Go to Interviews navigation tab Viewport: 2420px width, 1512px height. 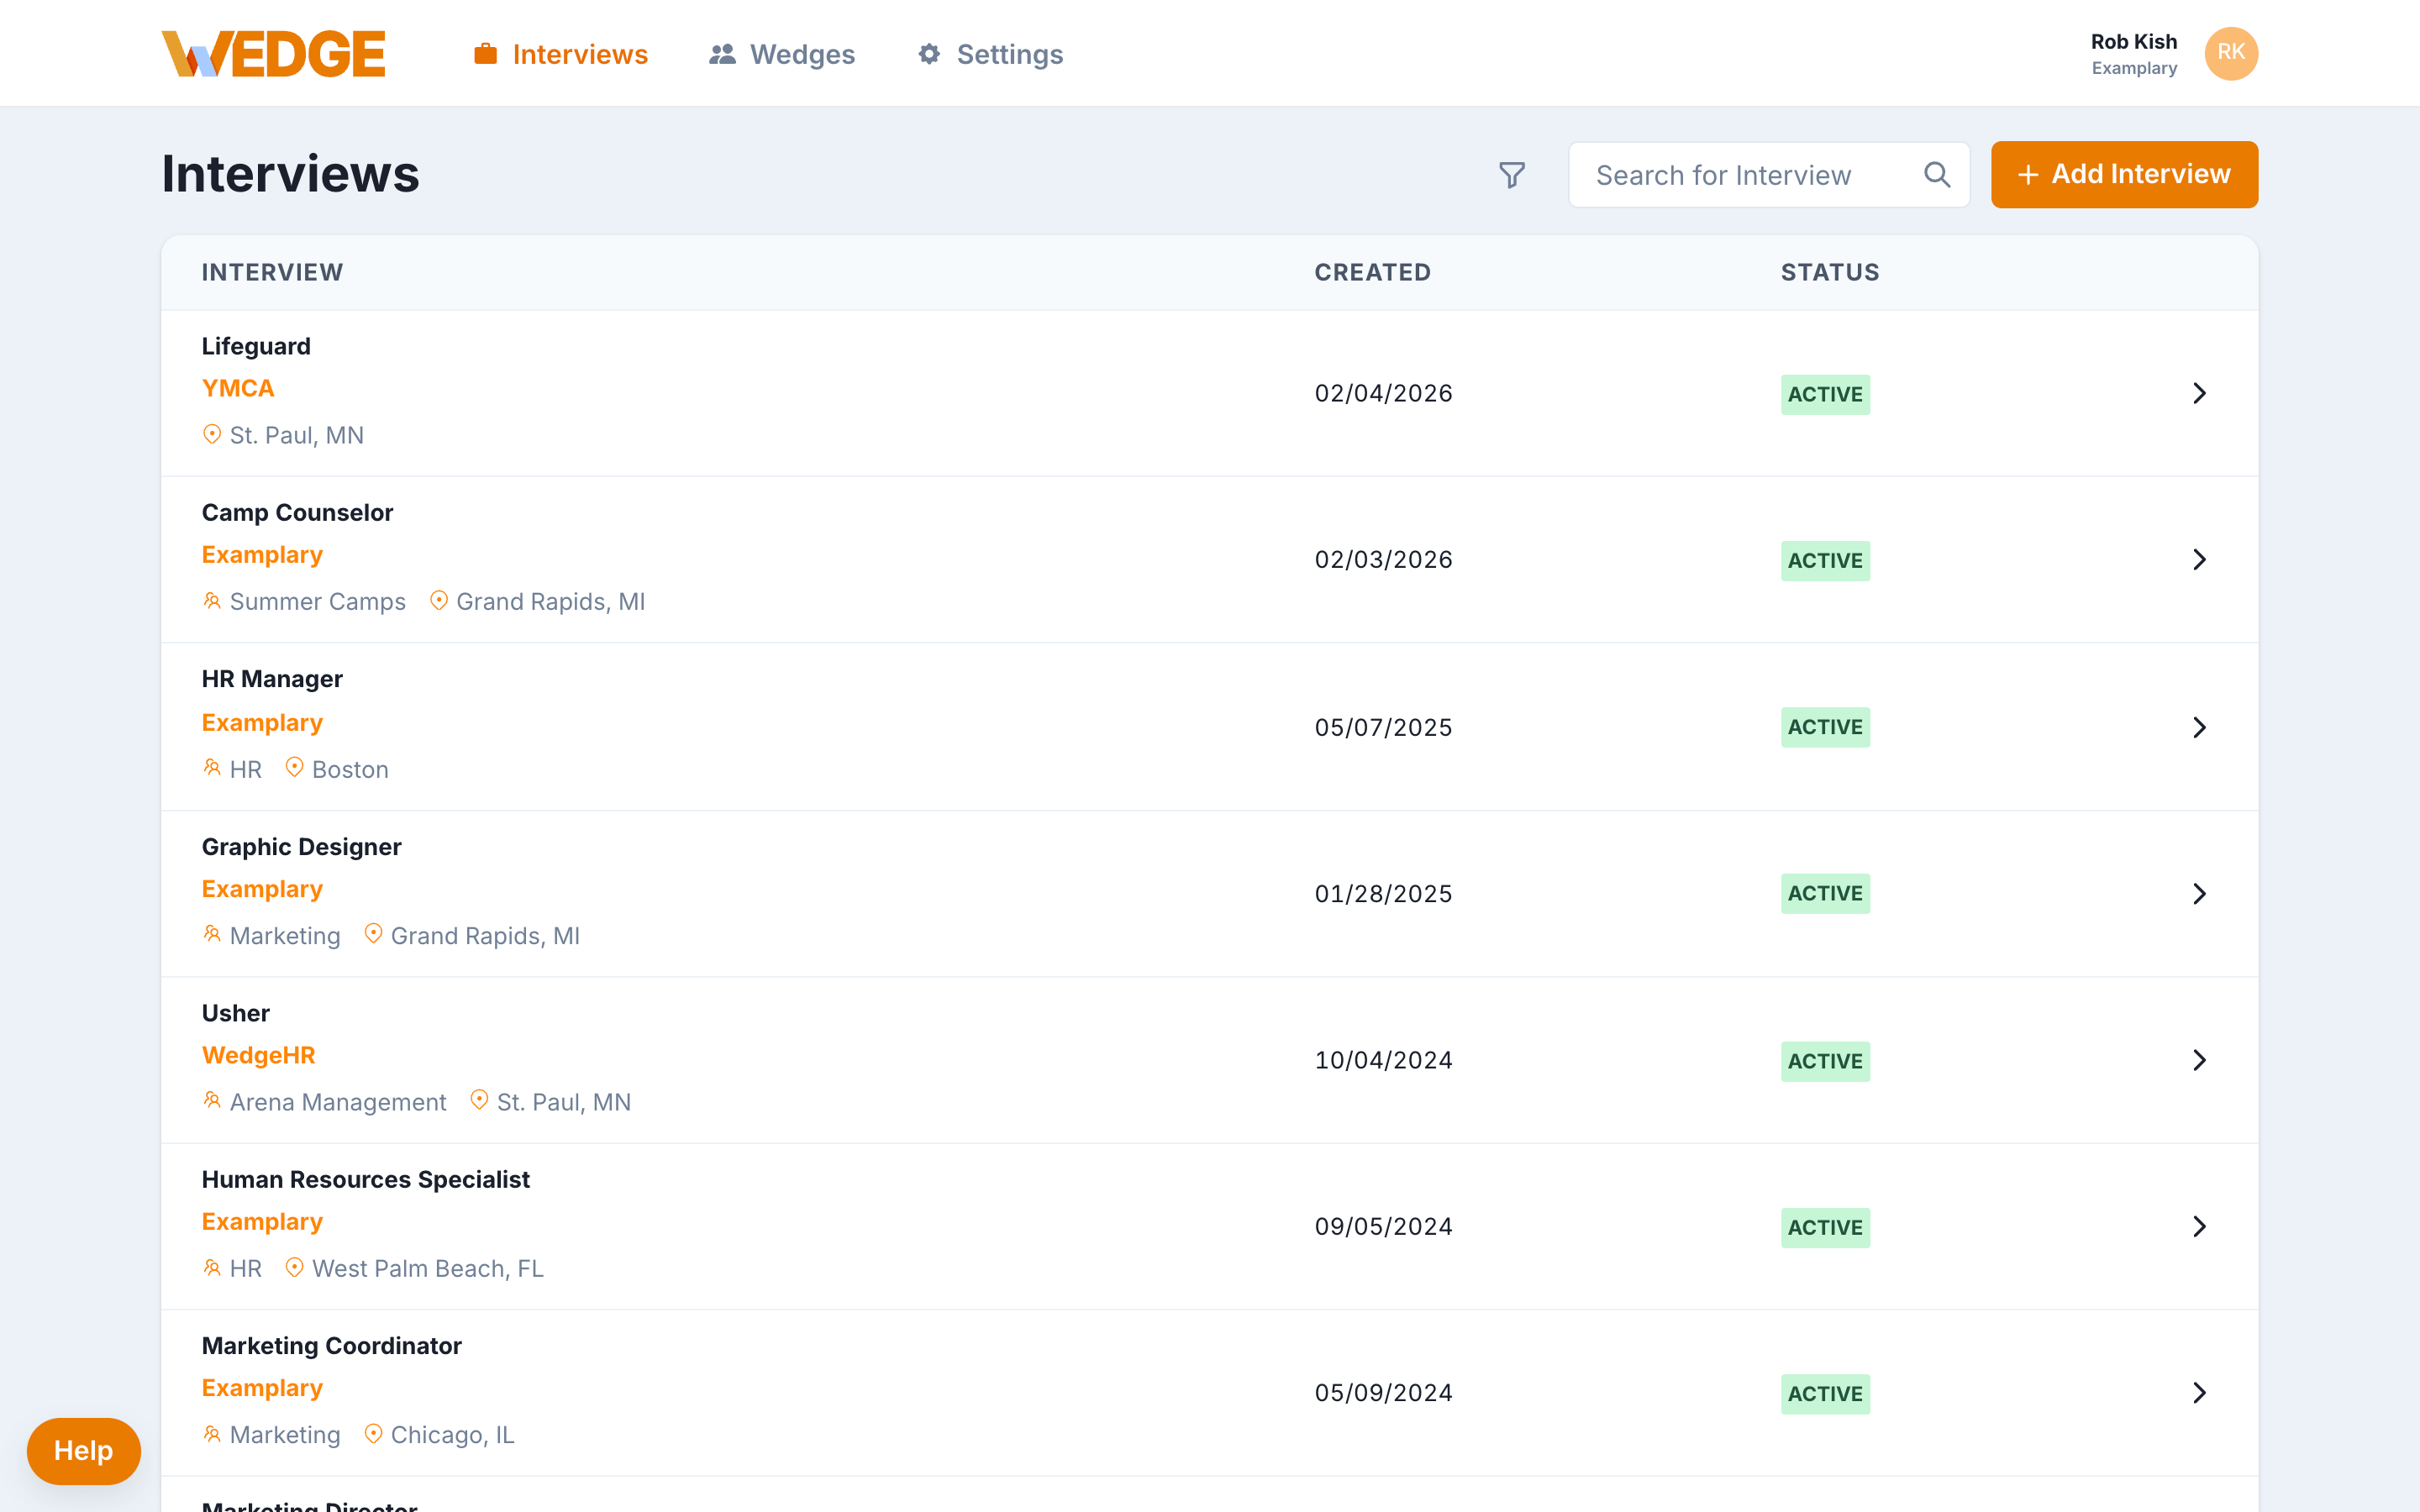561,54
